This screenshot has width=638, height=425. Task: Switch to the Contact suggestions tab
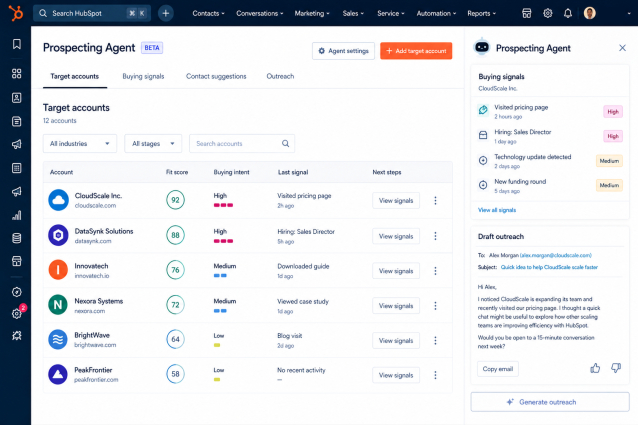(216, 76)
